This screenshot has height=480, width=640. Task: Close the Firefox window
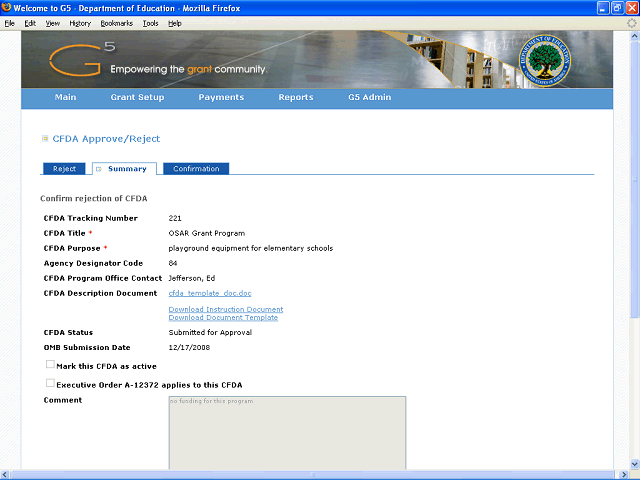tap(632, 8)
